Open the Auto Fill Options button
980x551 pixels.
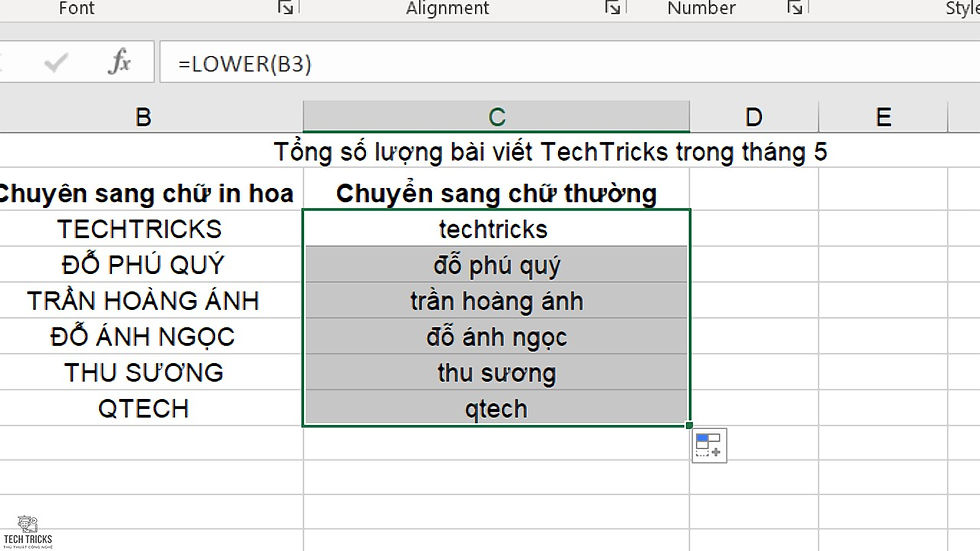709,445
